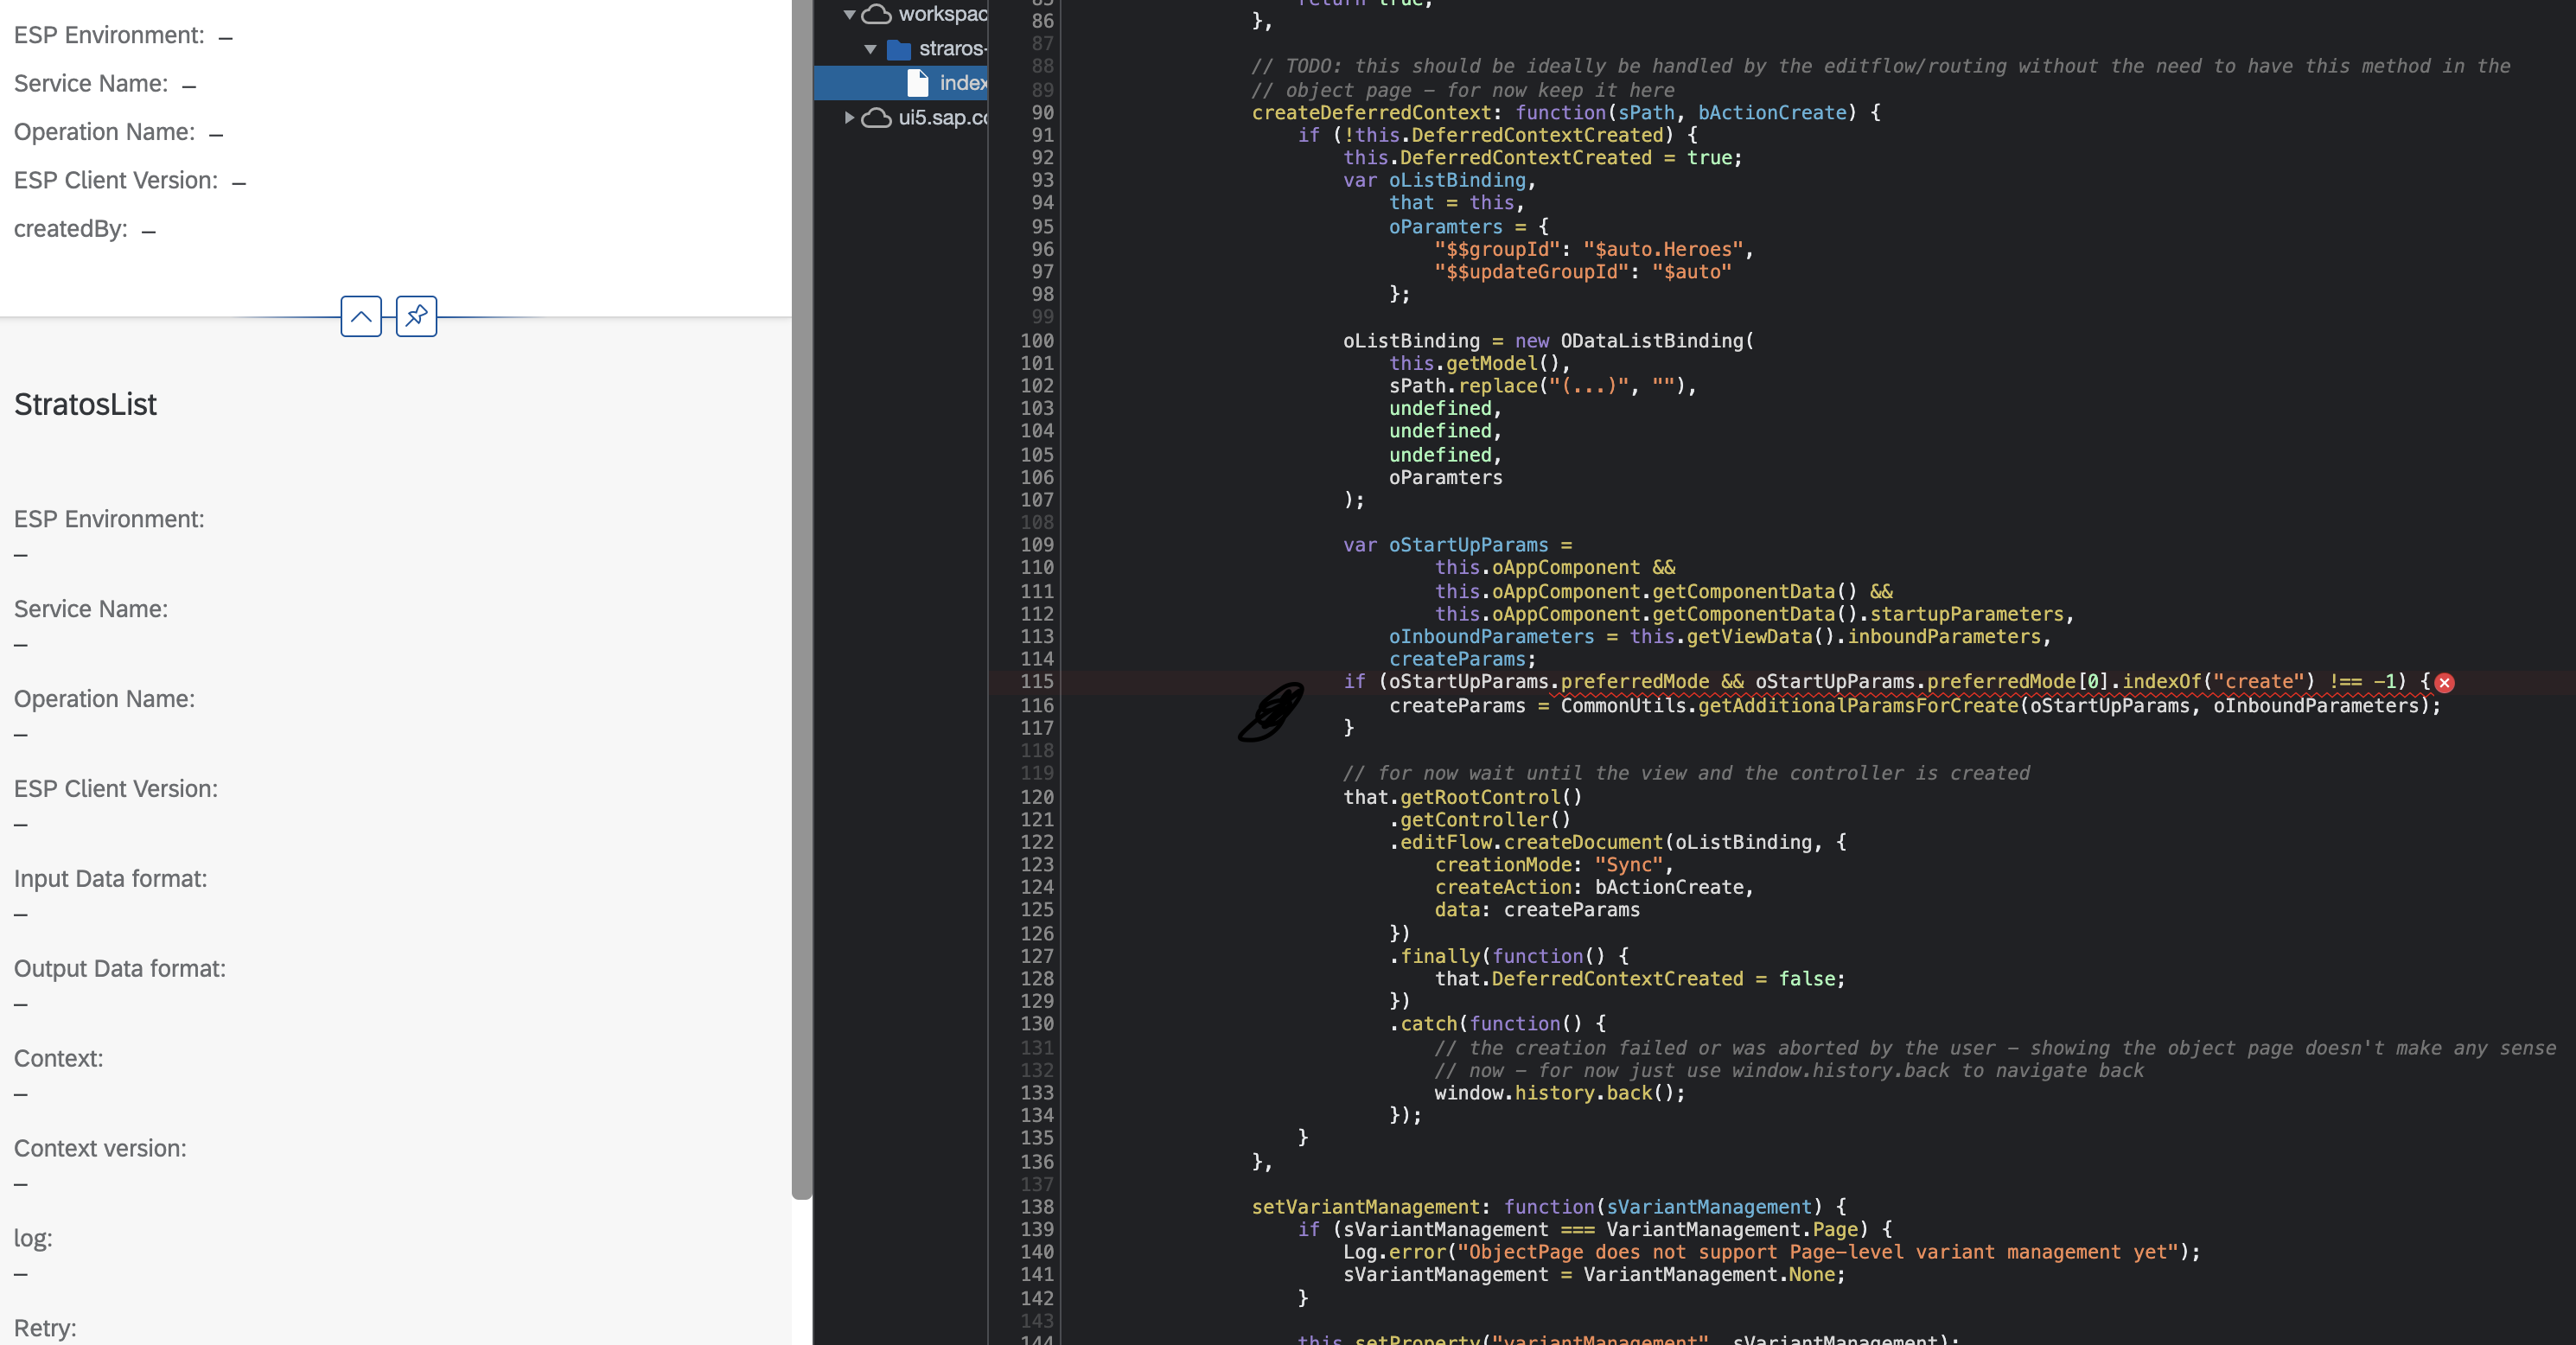Expand the ui5.sap.com tree node arrow
This screenshot has height=1345, width=2576.
(x=849, y=118)
